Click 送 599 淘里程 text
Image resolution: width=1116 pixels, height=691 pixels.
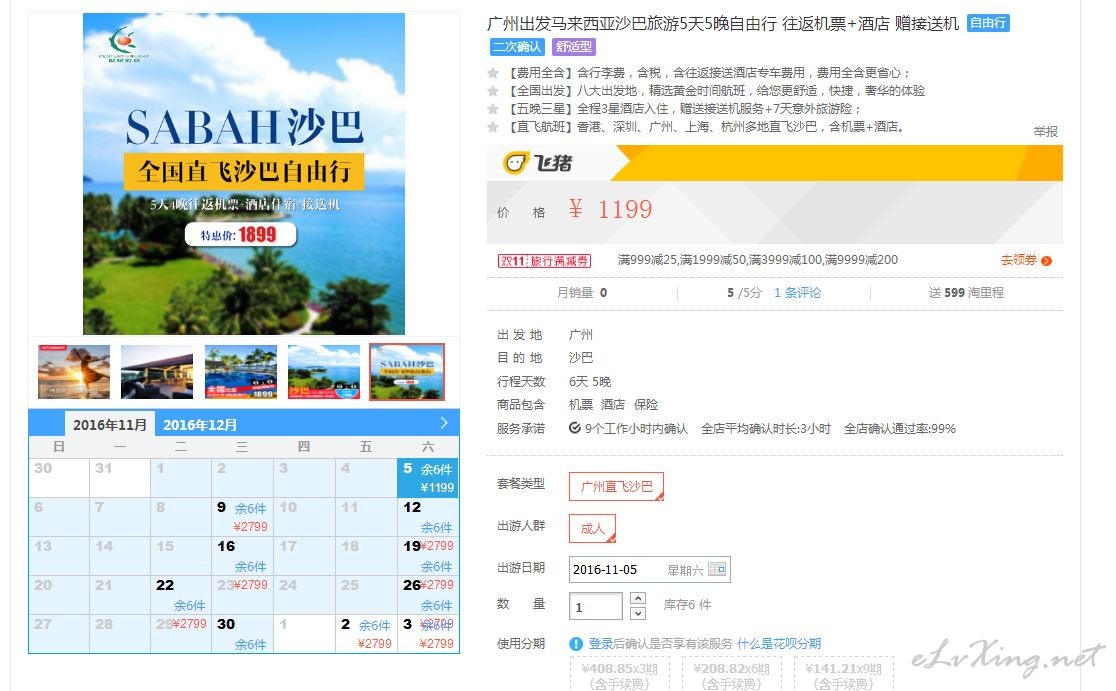[966, 292]
